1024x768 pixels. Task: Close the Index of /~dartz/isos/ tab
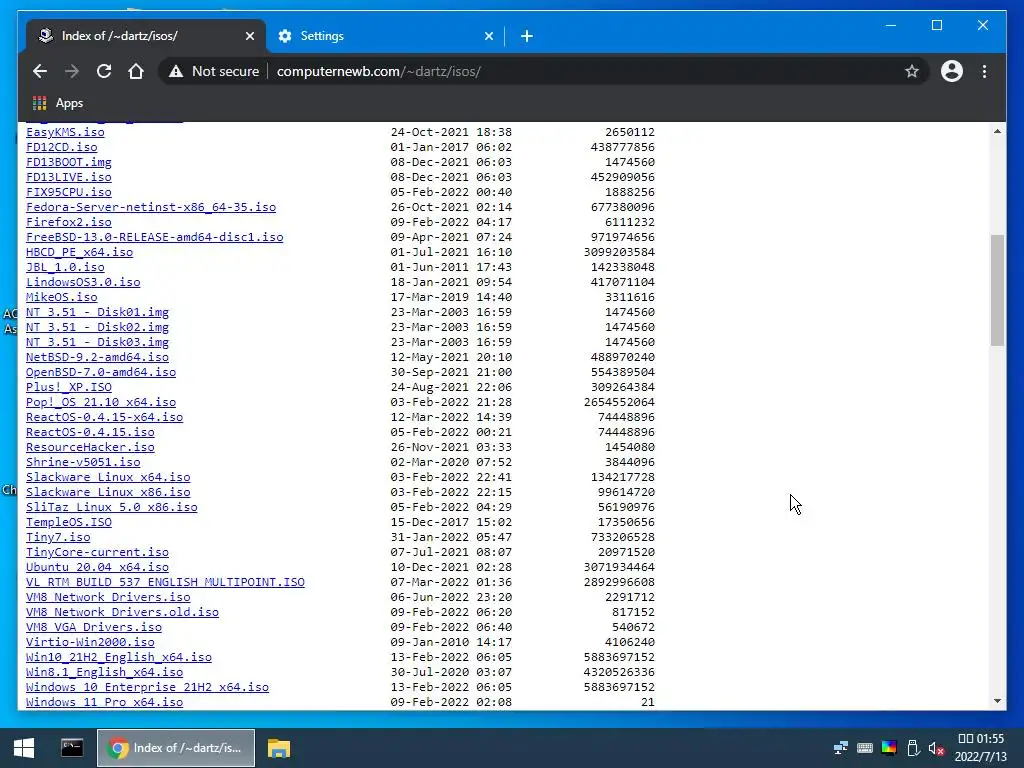point(249,36)
